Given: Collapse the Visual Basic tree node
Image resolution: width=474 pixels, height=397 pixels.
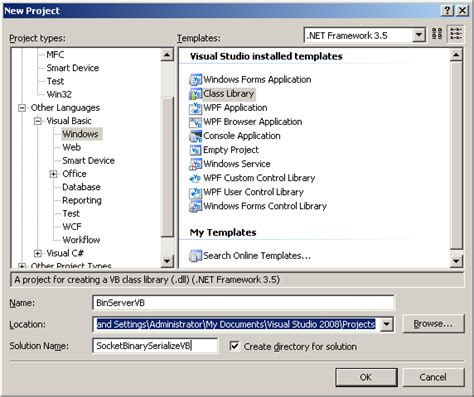Looking at the screenshot, I should 38,121.
